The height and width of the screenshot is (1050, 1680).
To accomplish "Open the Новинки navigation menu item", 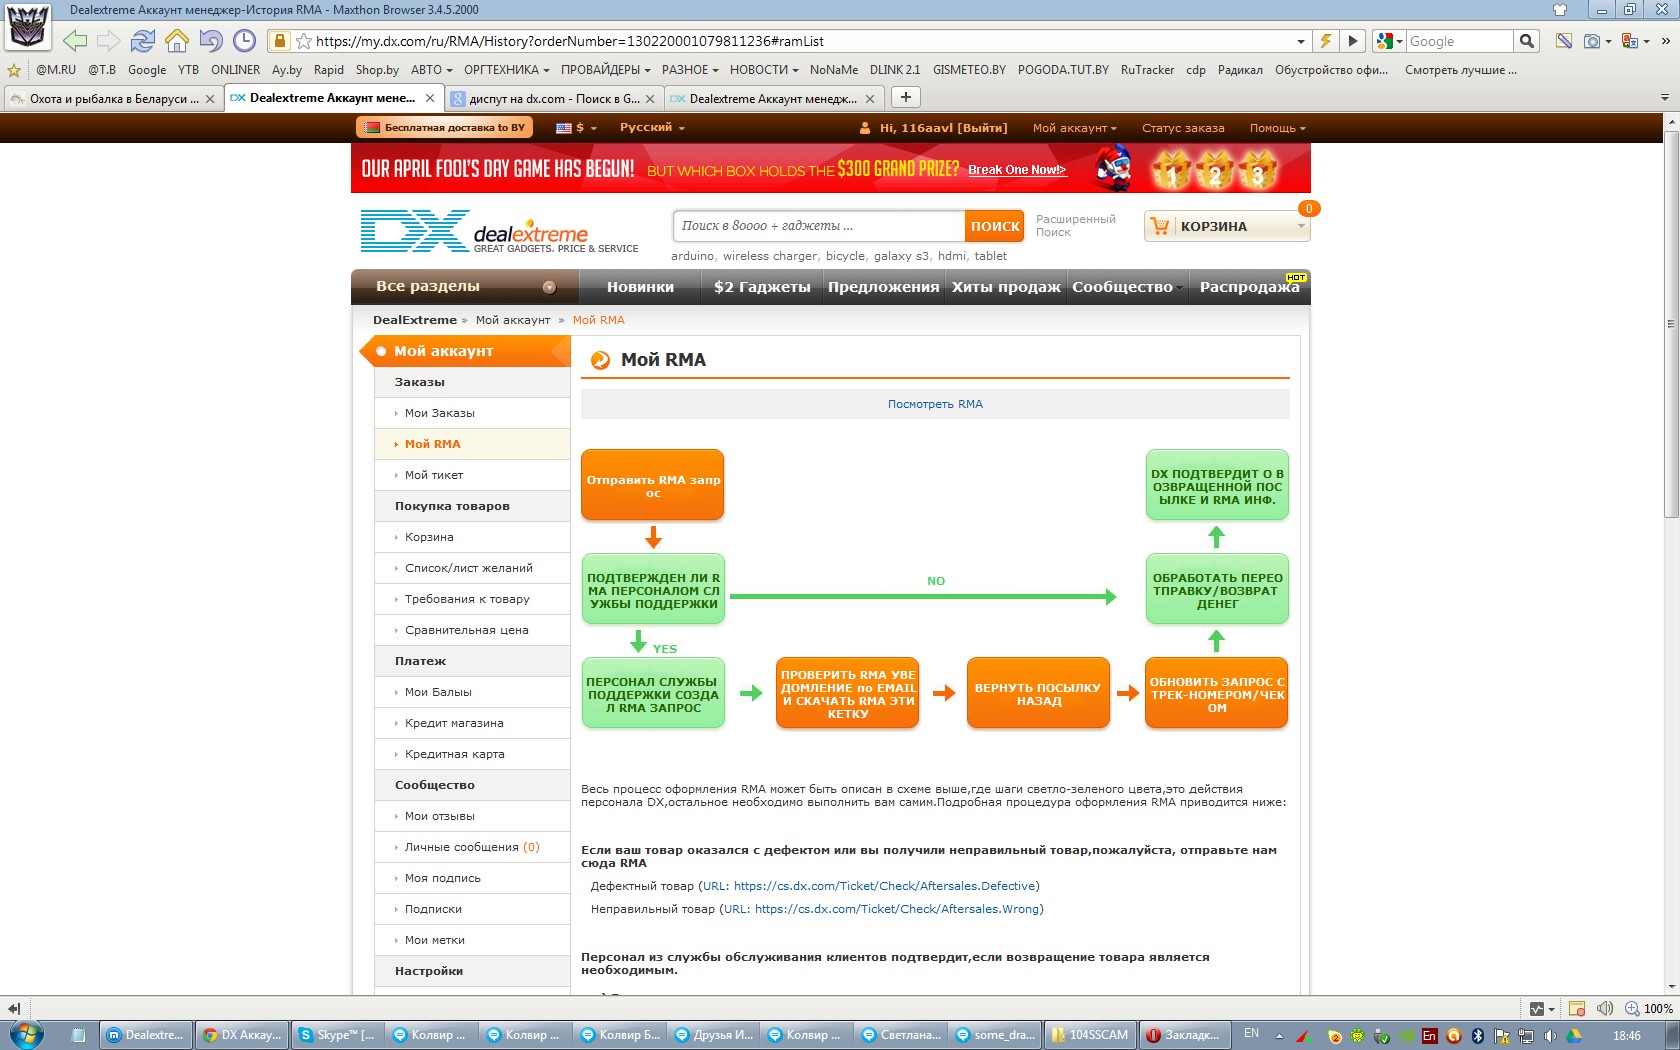I will click(640, 287).
